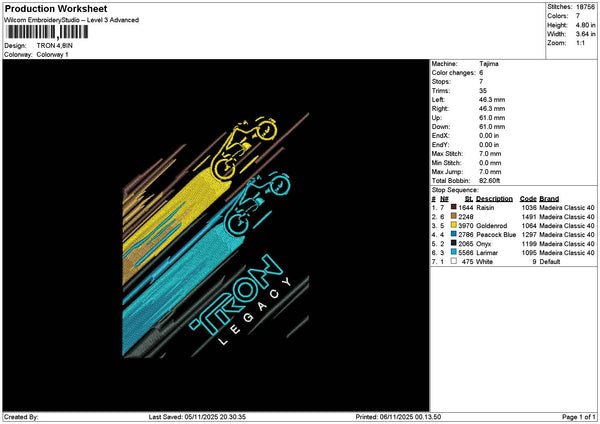Select the Max Stitch: label

point(447,153)
